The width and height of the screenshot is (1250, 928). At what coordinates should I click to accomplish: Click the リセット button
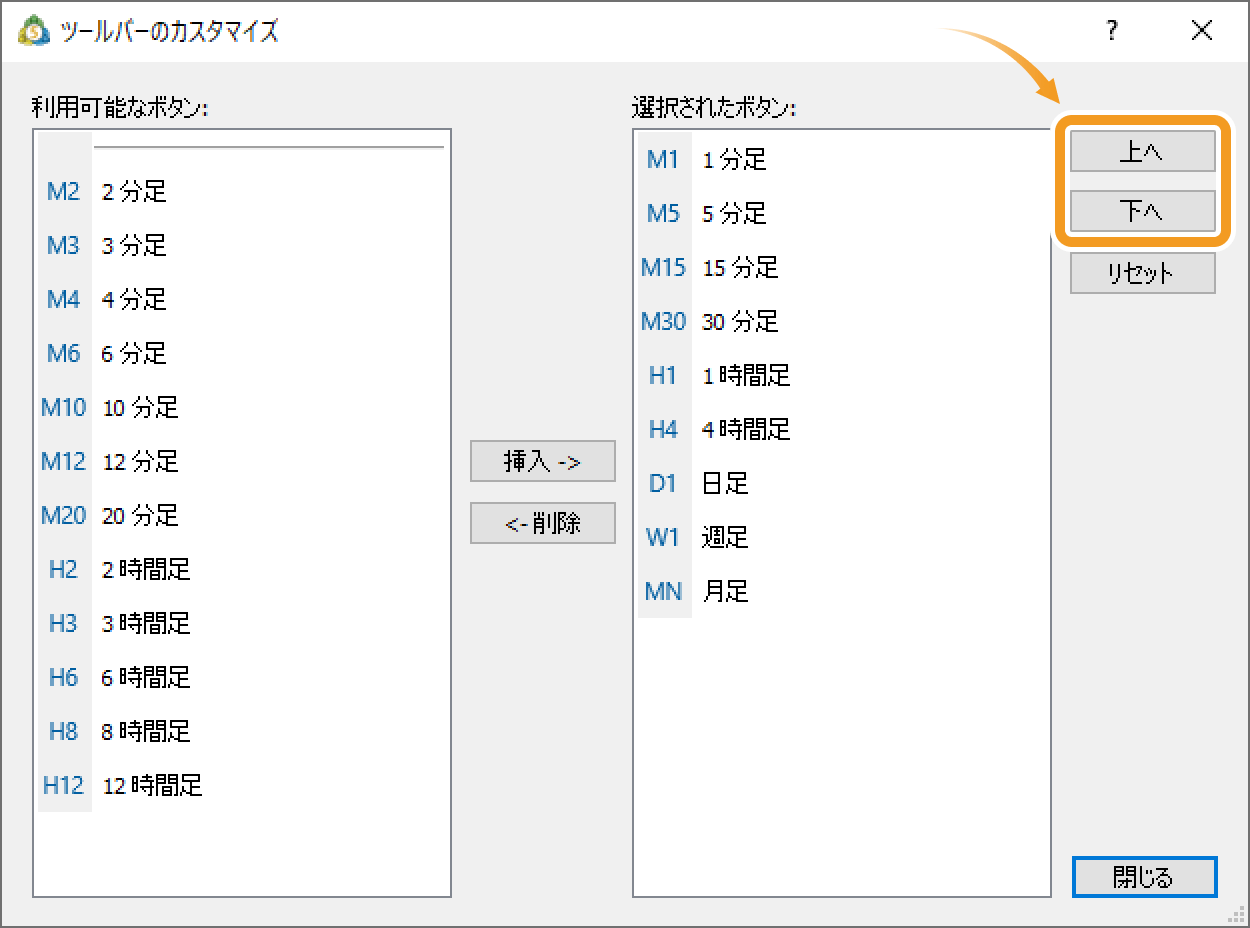pyautogui.click(x=1142, y=273)
